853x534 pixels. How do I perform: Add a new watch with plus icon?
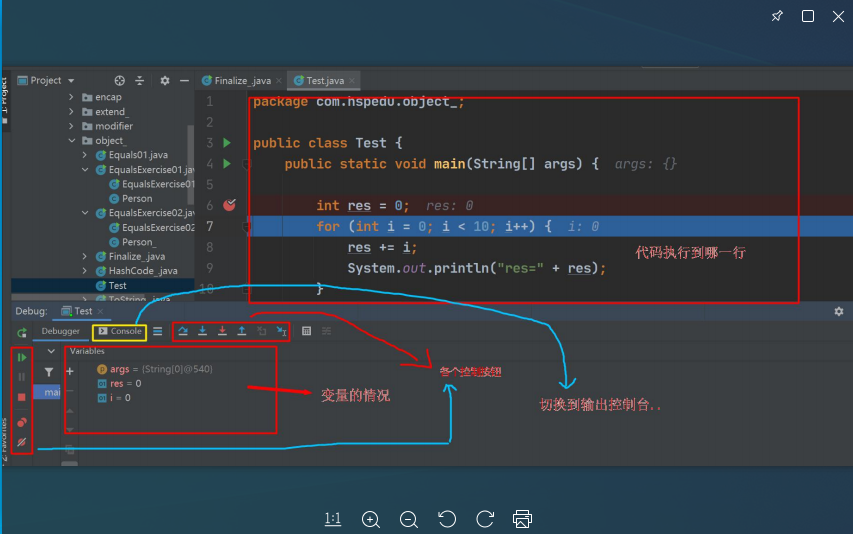point(70,371)
